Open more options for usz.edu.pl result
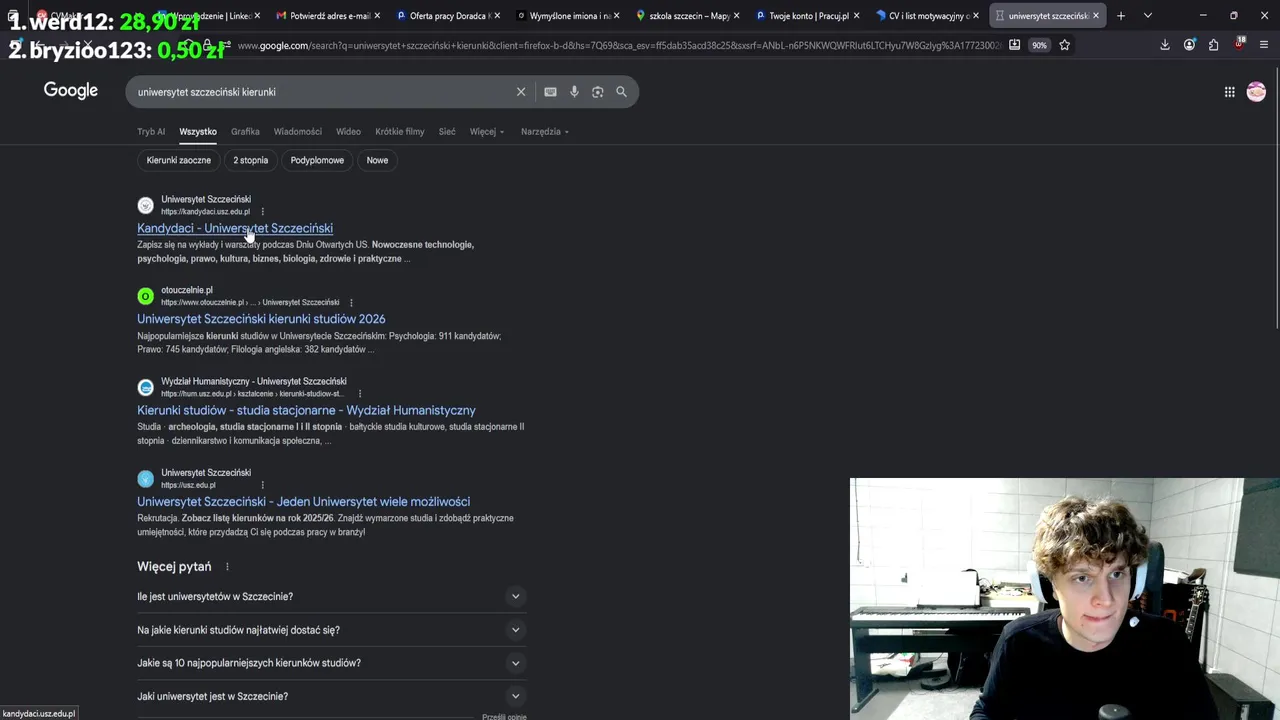 pos(263,485)
